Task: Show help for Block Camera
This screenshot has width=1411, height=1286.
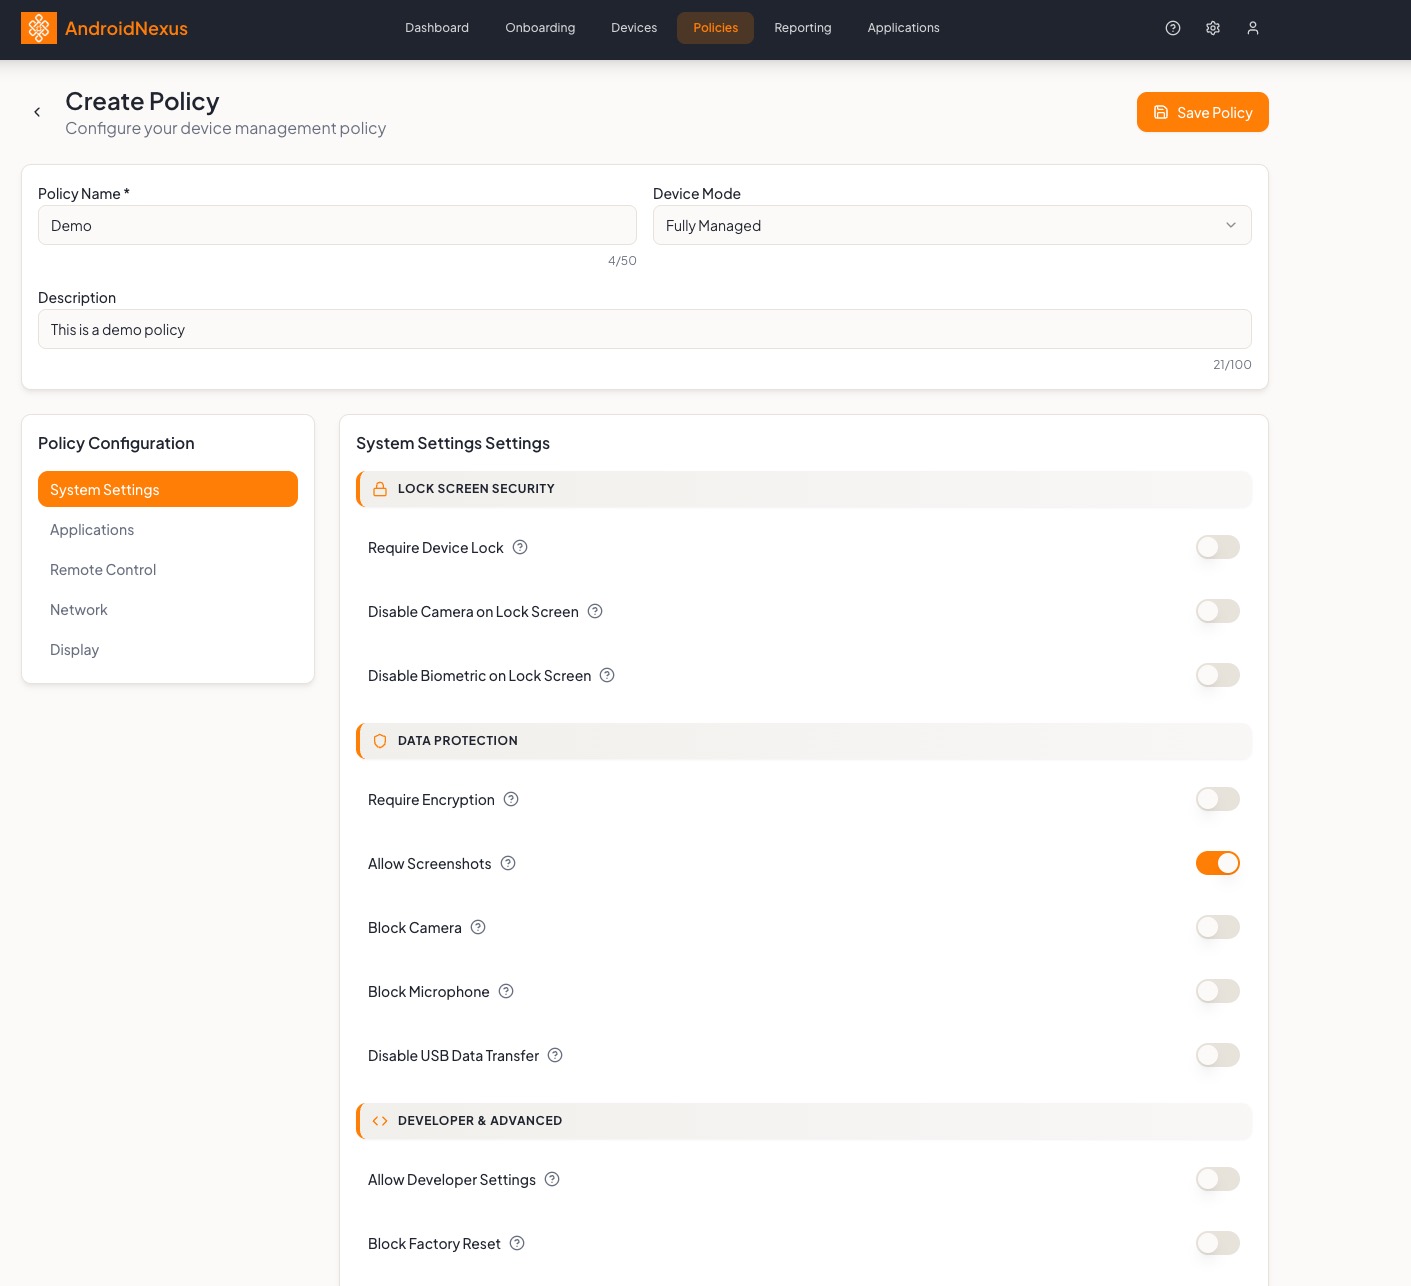Action: (x=478, y=927)
